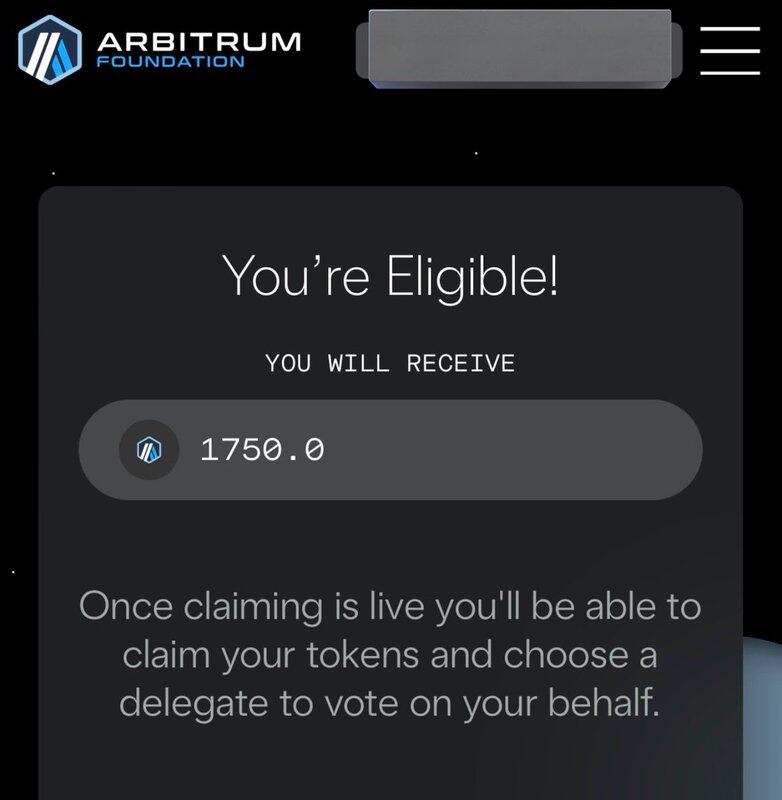Click the Arbitrum hexagon logo

tap(50, 50)
